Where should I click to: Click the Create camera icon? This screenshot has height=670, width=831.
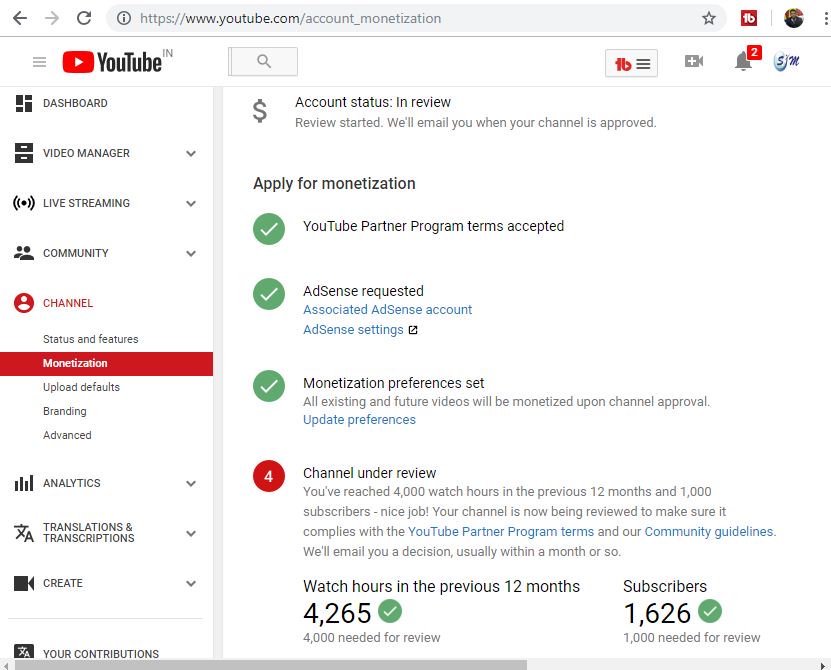(24, 583)
